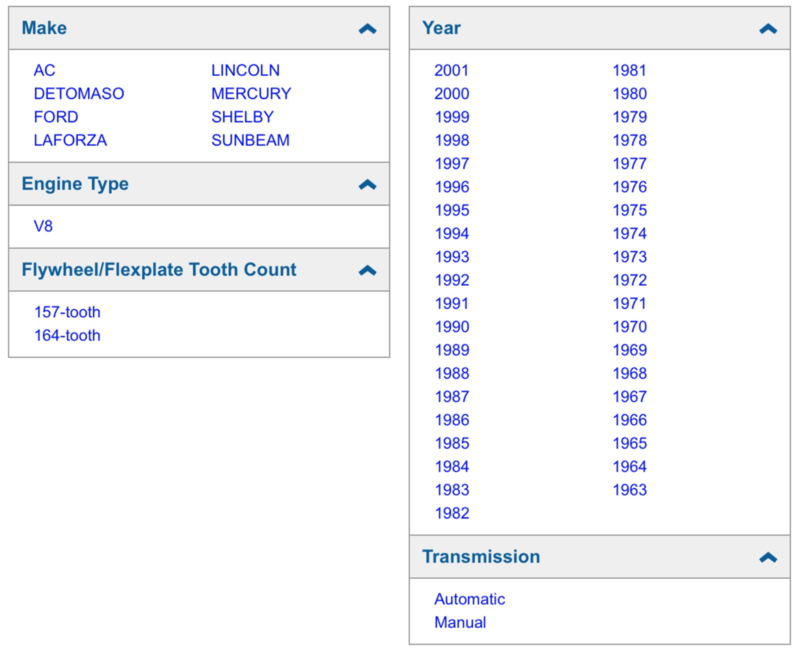800x650 pixels.
Task: Select MERCURY make filter
Action: (x=251, y=94)
